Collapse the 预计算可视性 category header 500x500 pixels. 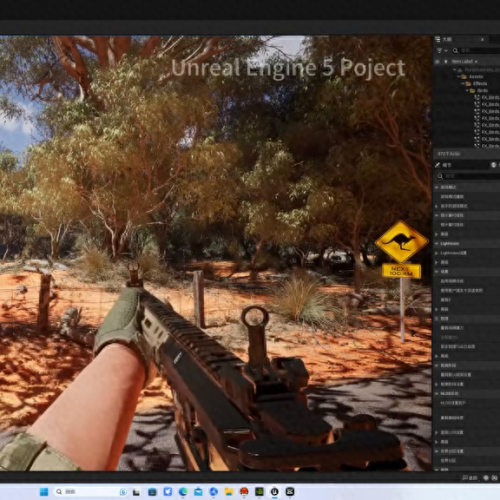(437, 216)
